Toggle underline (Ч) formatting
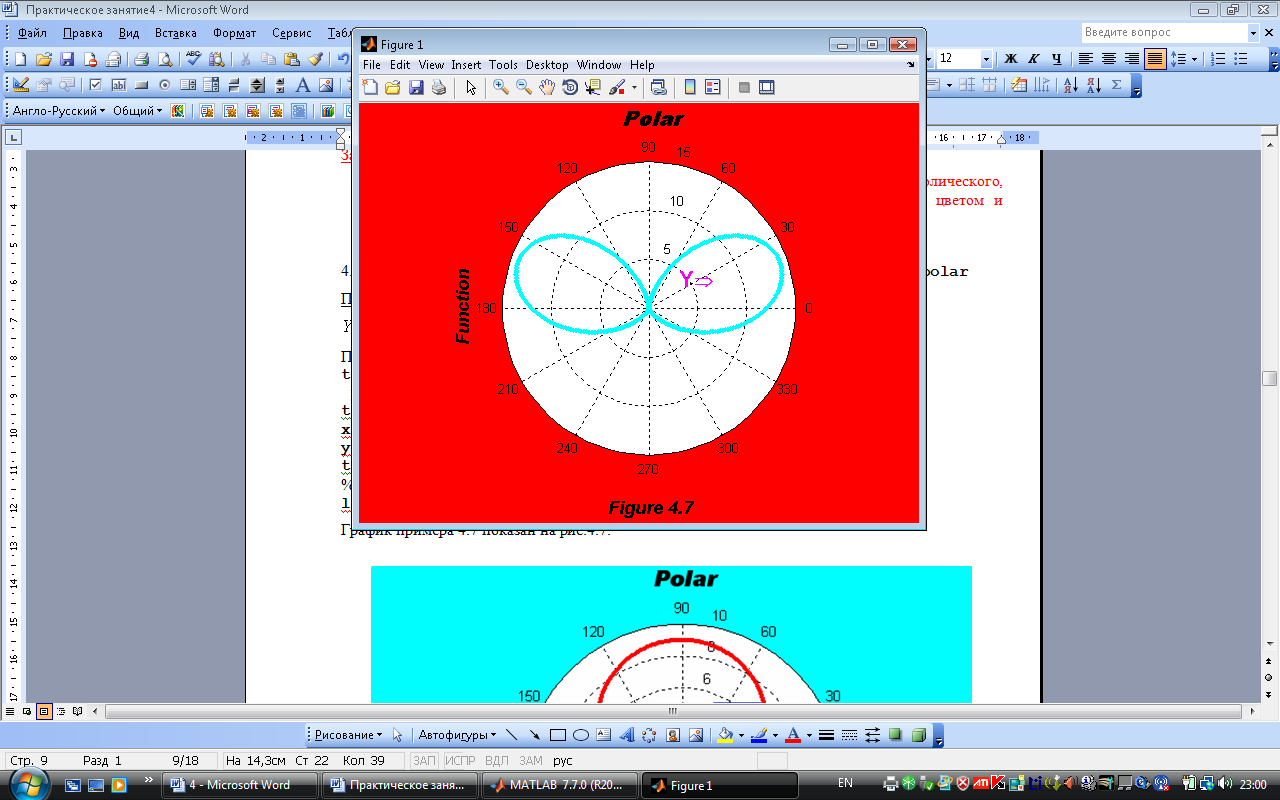Viewport: 1280px width, 800px height. click(1057, 59)
